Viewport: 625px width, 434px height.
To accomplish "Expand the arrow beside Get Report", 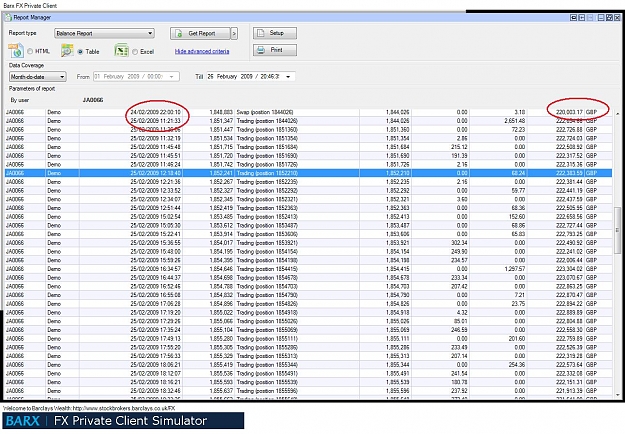I will coord(234,33).
